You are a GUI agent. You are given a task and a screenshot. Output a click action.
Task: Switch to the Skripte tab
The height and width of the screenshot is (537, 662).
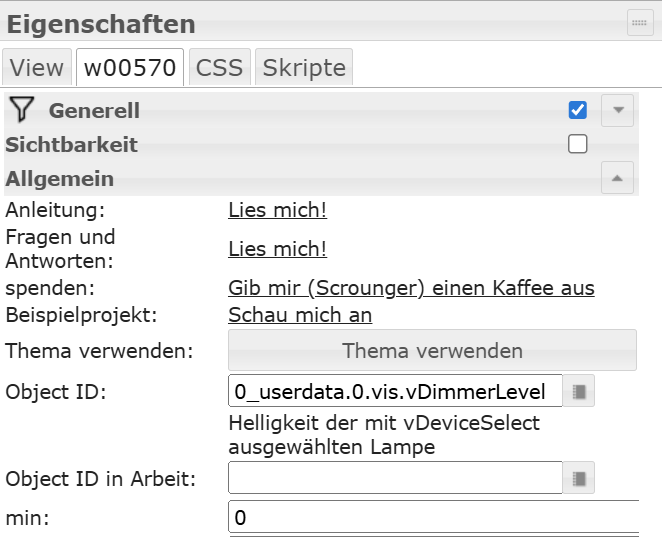[304, 68]
